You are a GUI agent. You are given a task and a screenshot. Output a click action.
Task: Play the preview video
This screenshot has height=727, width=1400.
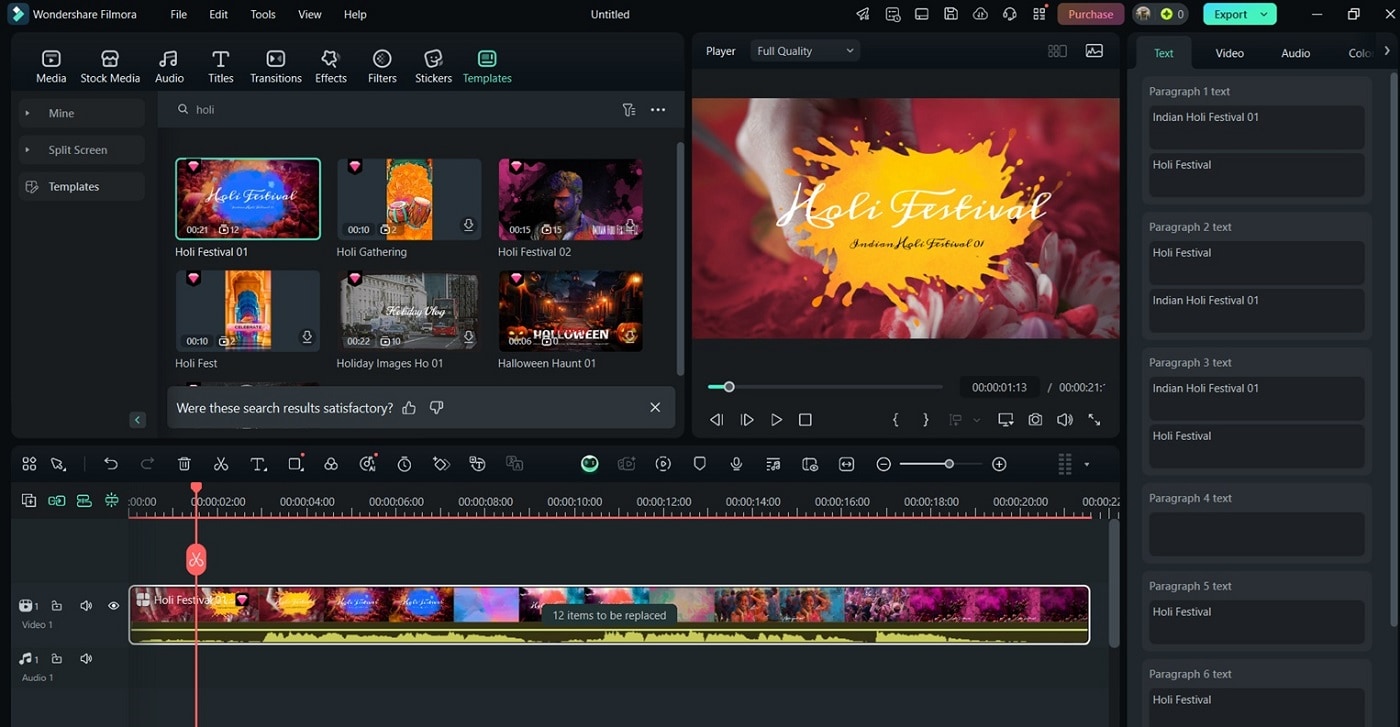776,420
